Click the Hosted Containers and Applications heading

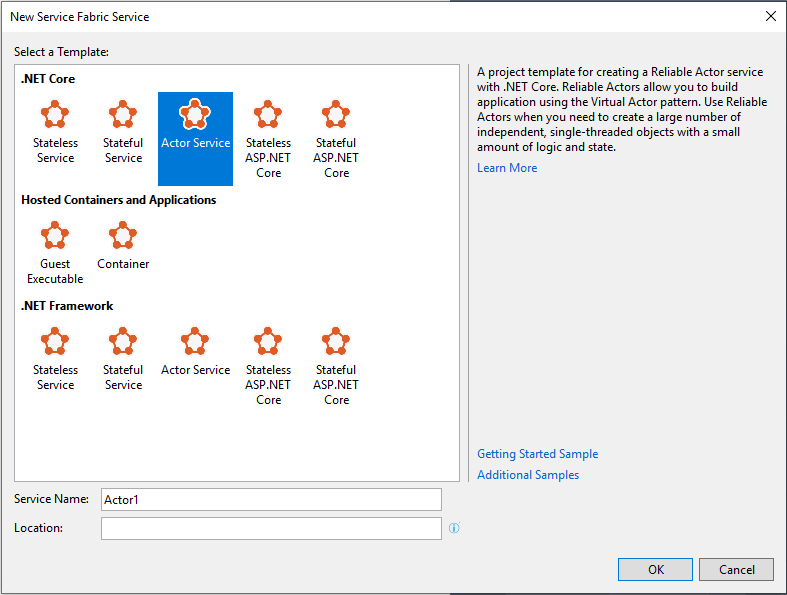tap(118, 200)
